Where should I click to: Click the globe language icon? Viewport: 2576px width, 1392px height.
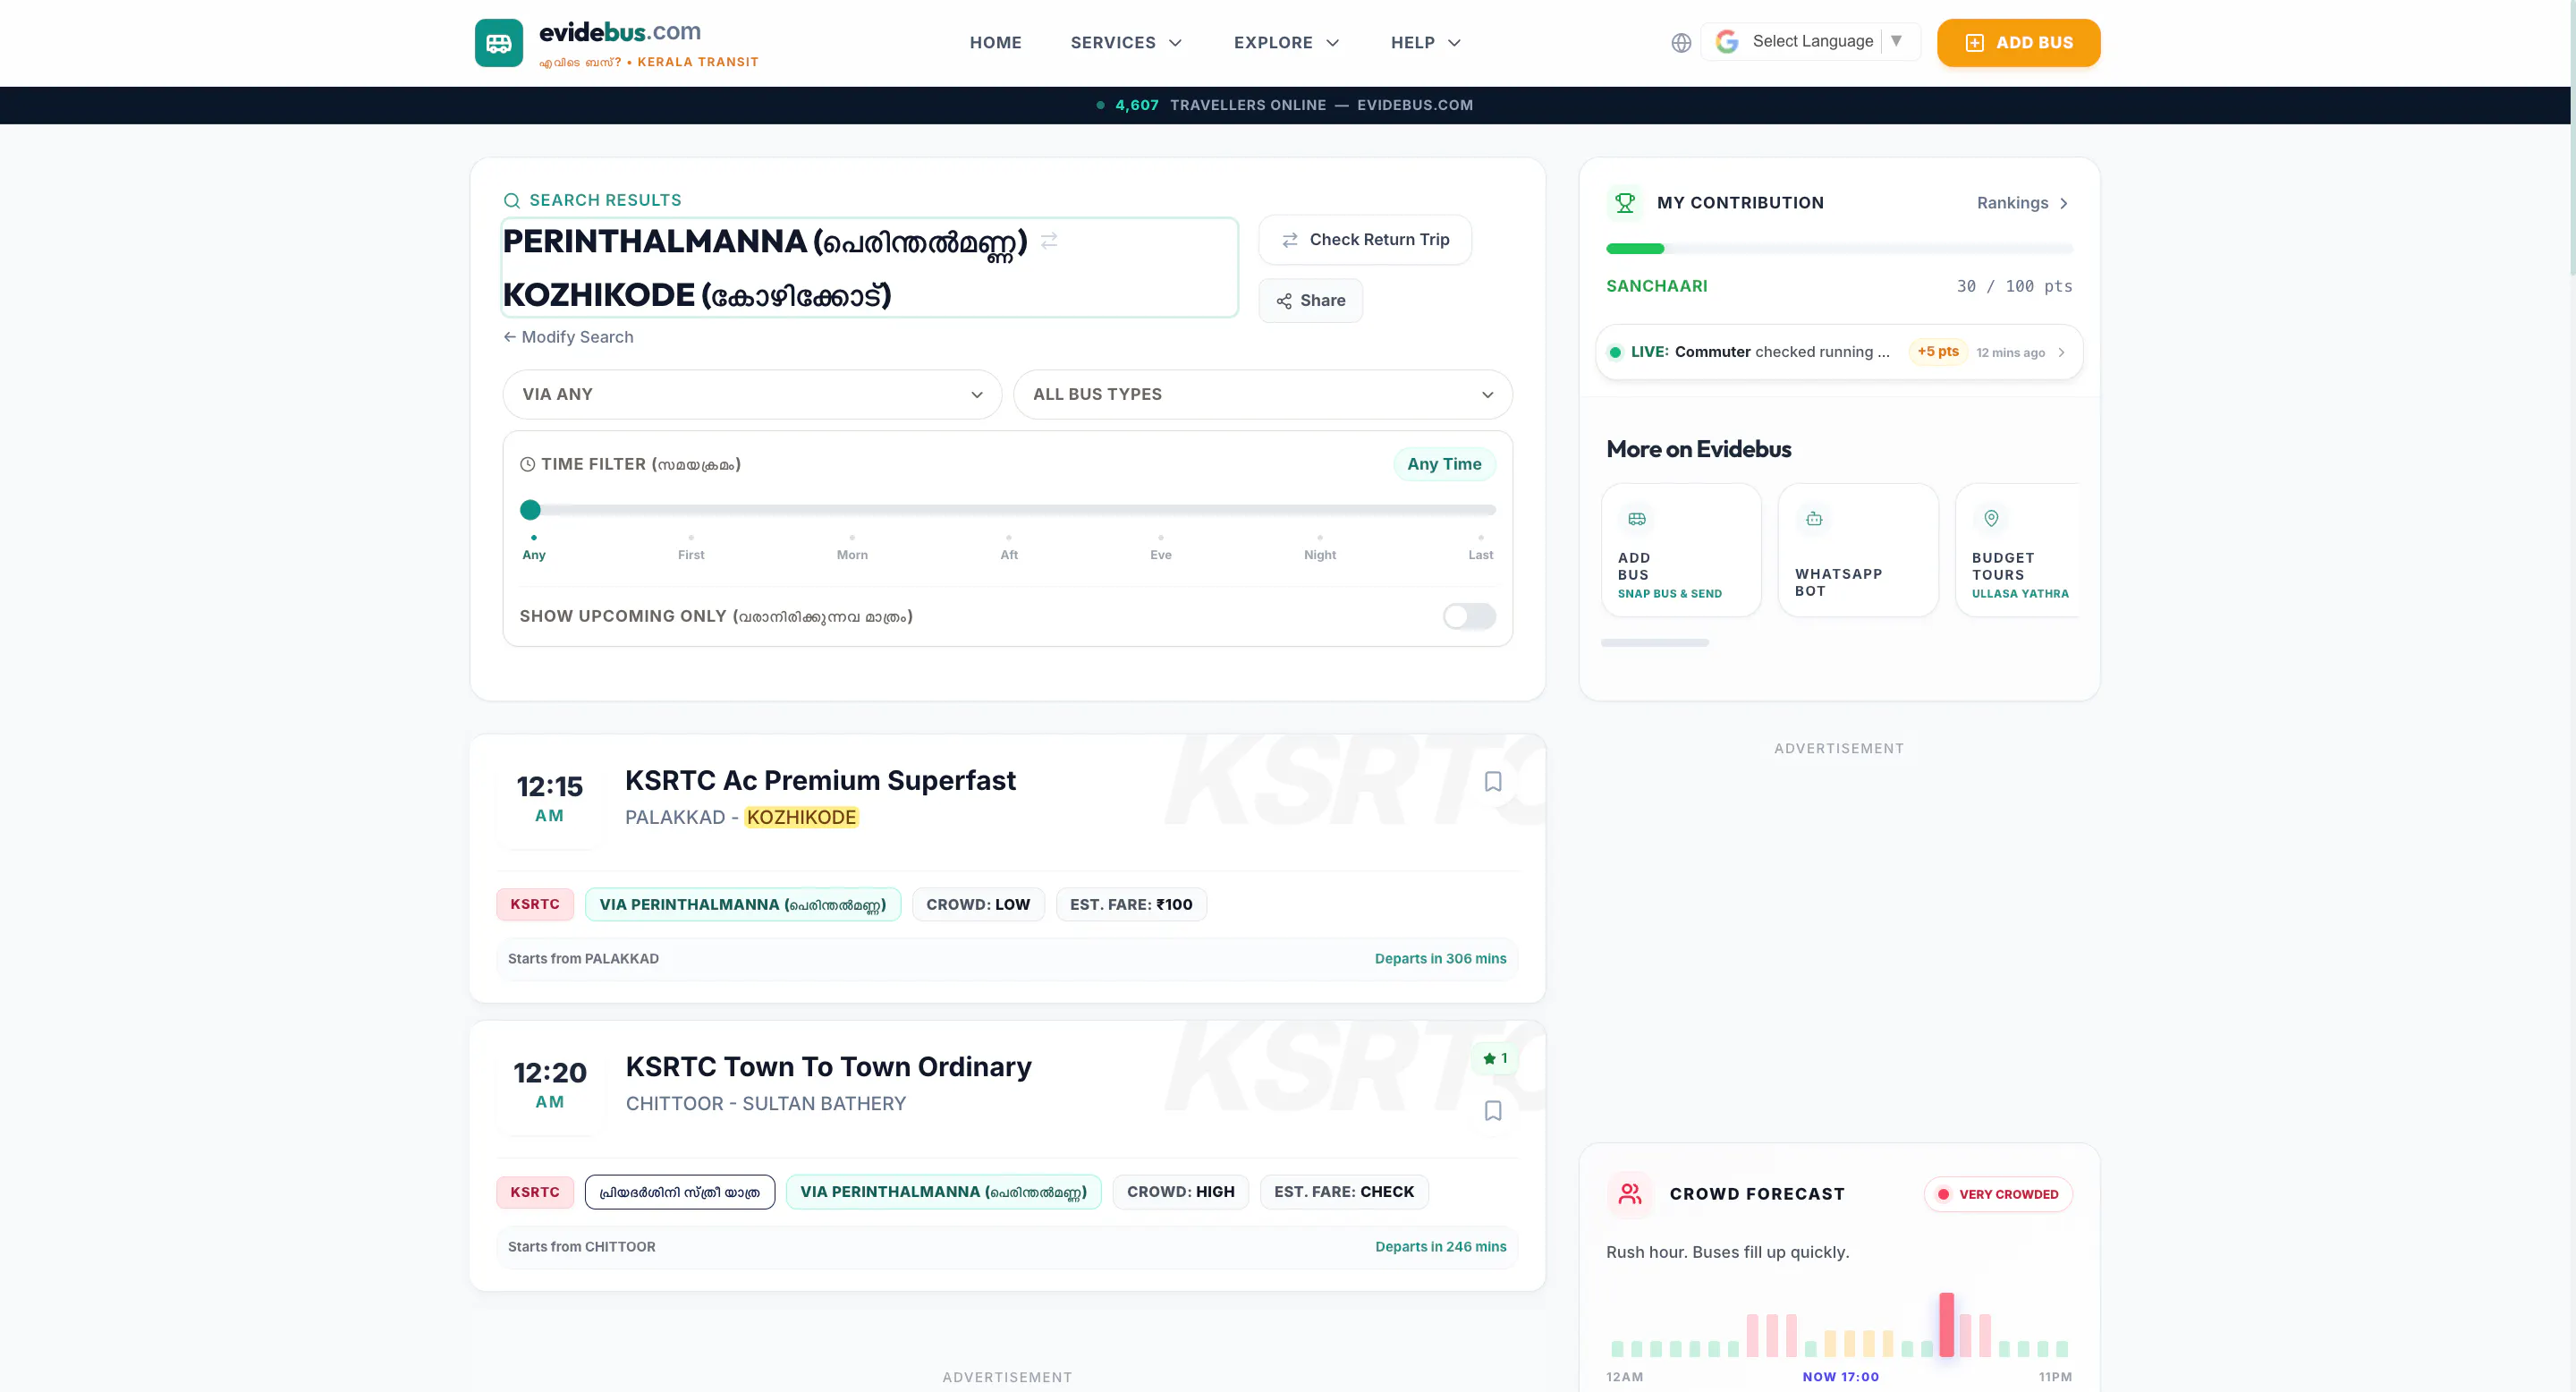[x=1681, y=43]
